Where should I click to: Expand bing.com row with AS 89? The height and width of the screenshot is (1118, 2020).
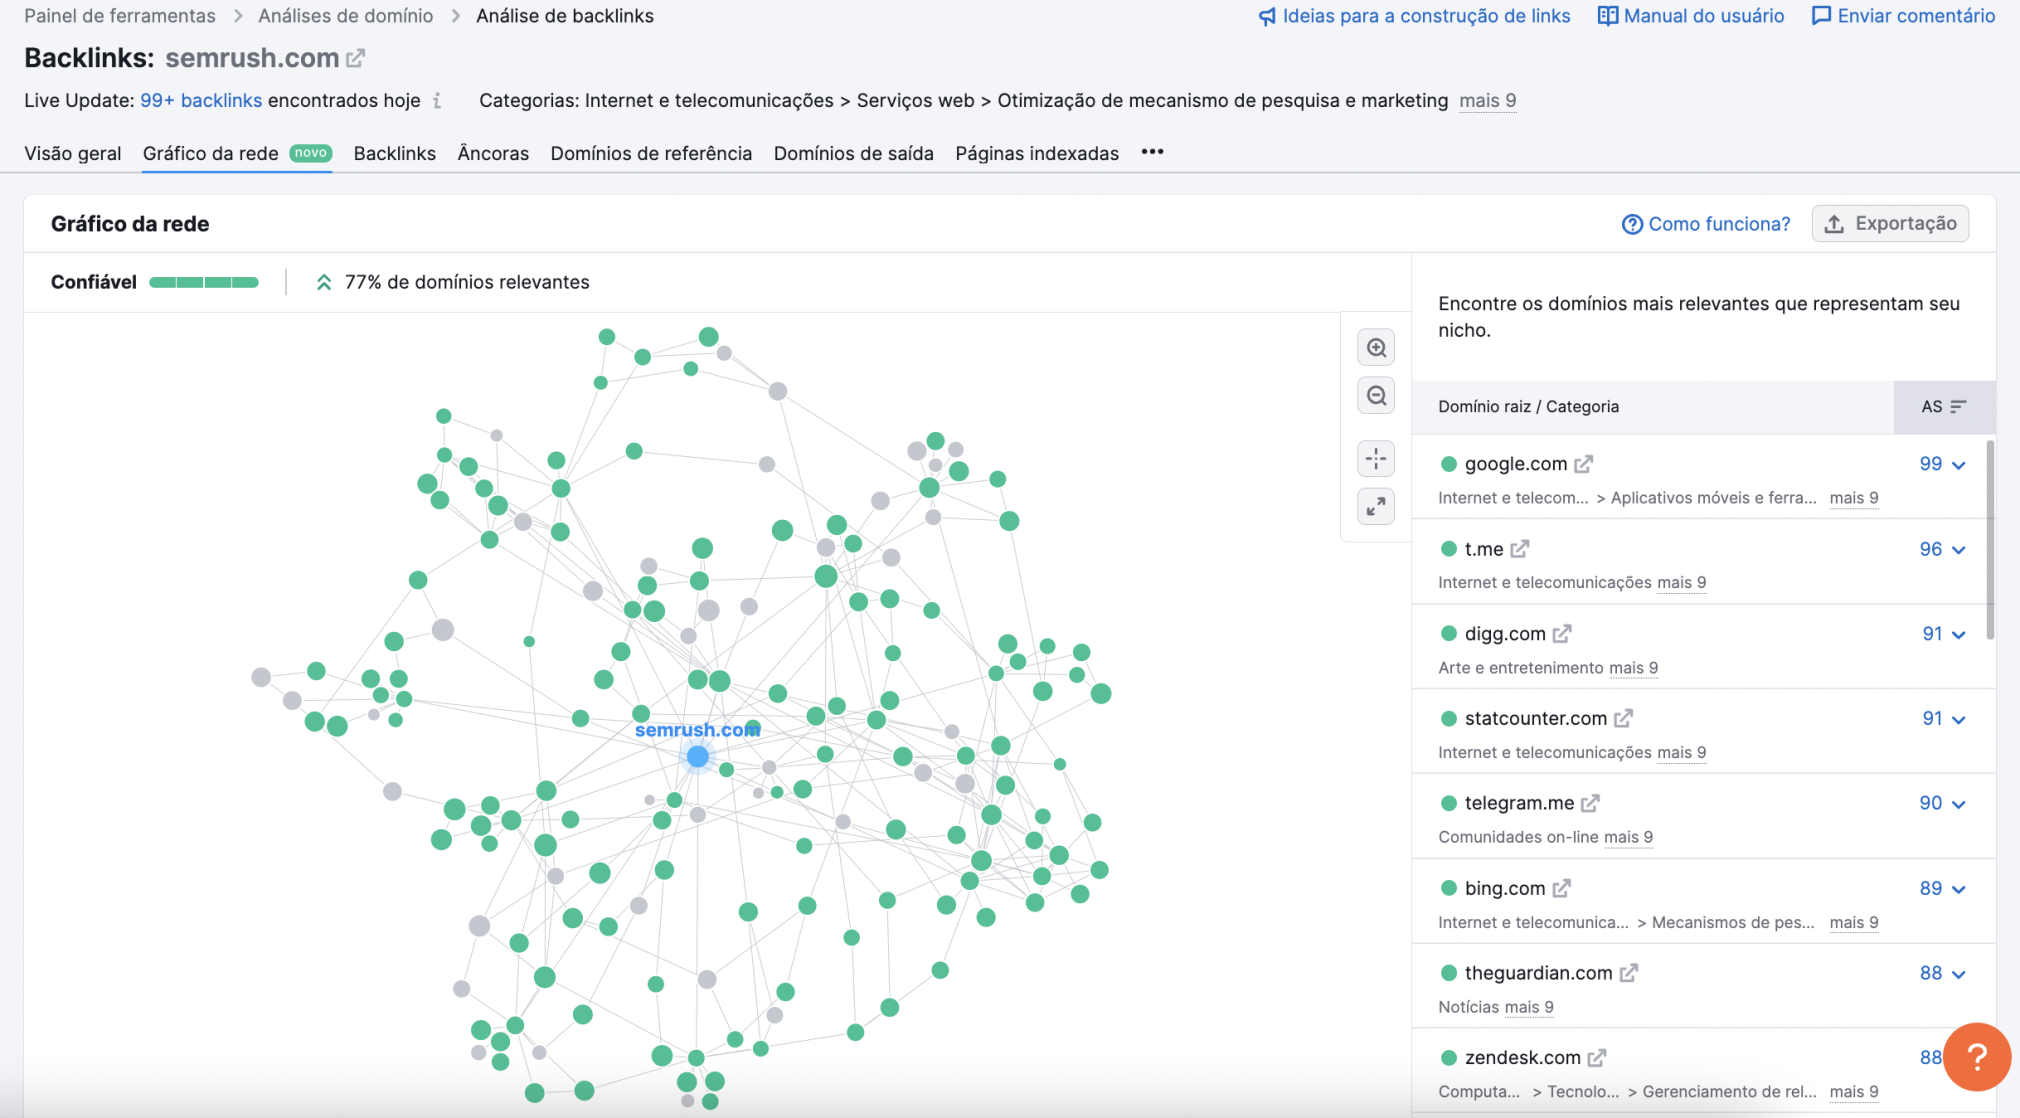pos(1943,888)
